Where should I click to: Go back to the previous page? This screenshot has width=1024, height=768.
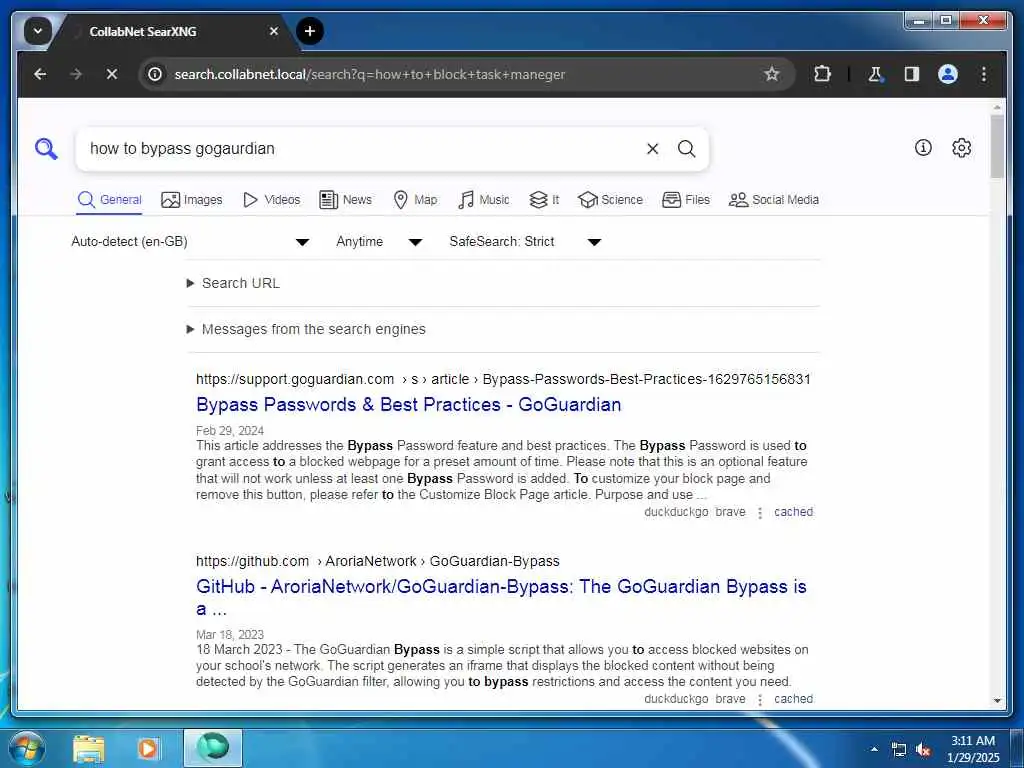tap(40, 74)
